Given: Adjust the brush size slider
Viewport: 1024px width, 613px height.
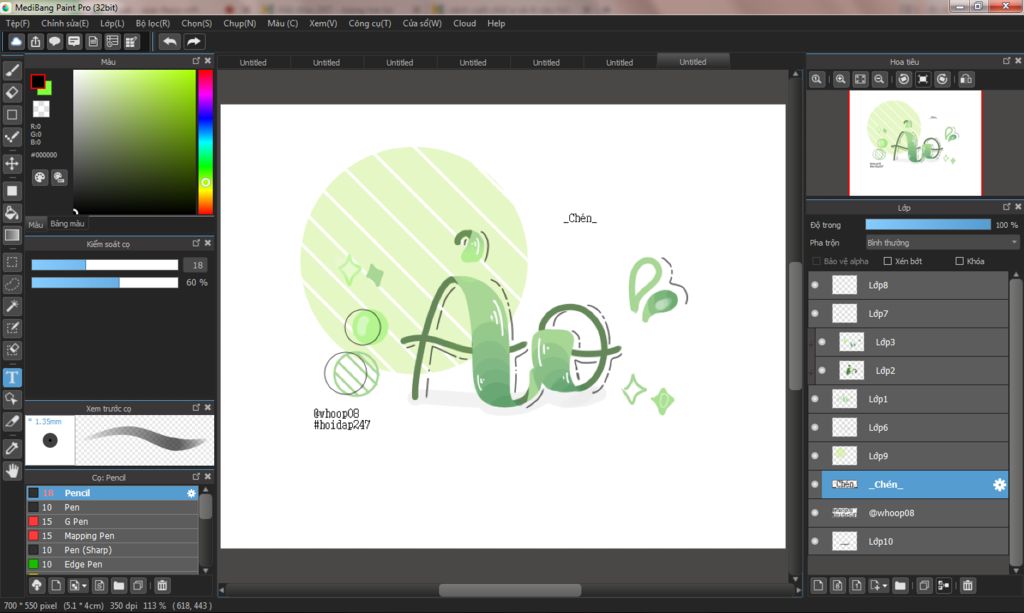Looking at the screenshot, I should pyautogui.click(x=104, y=265).
